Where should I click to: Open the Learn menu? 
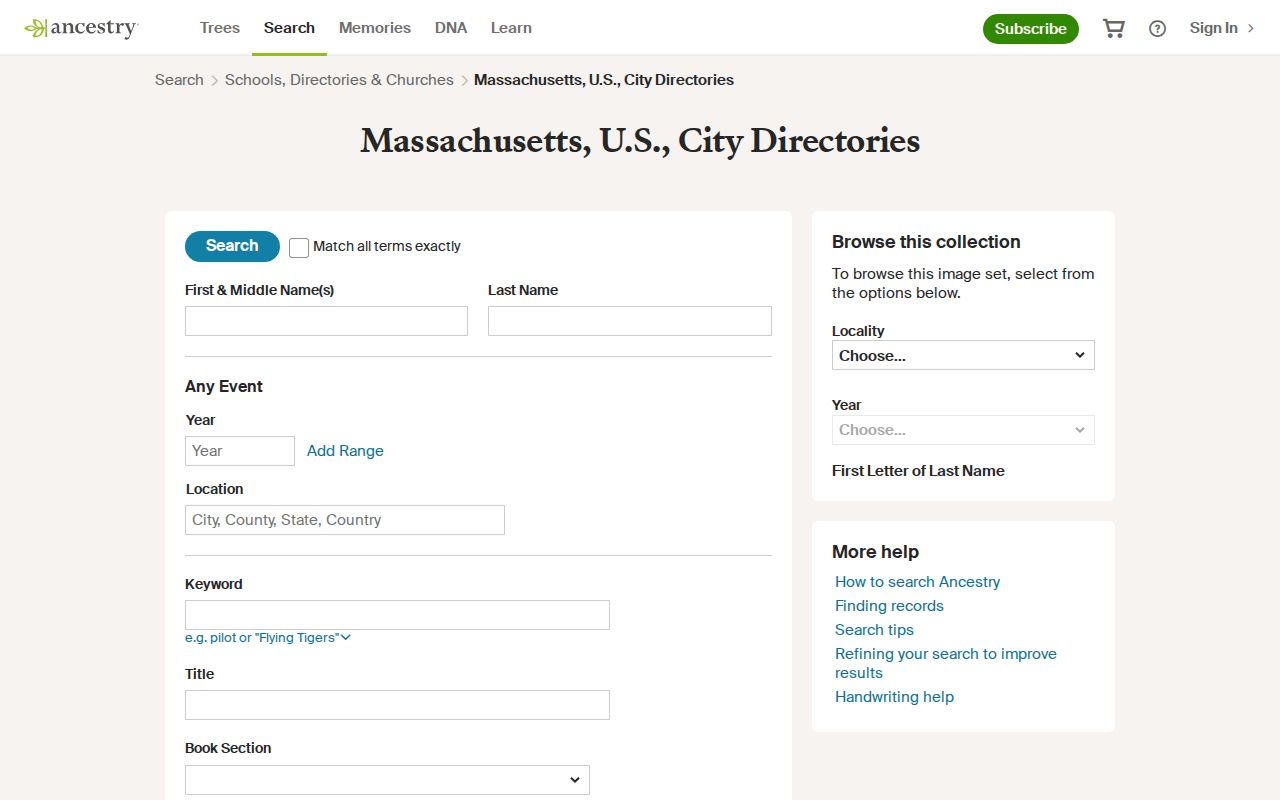click(511, 28)
